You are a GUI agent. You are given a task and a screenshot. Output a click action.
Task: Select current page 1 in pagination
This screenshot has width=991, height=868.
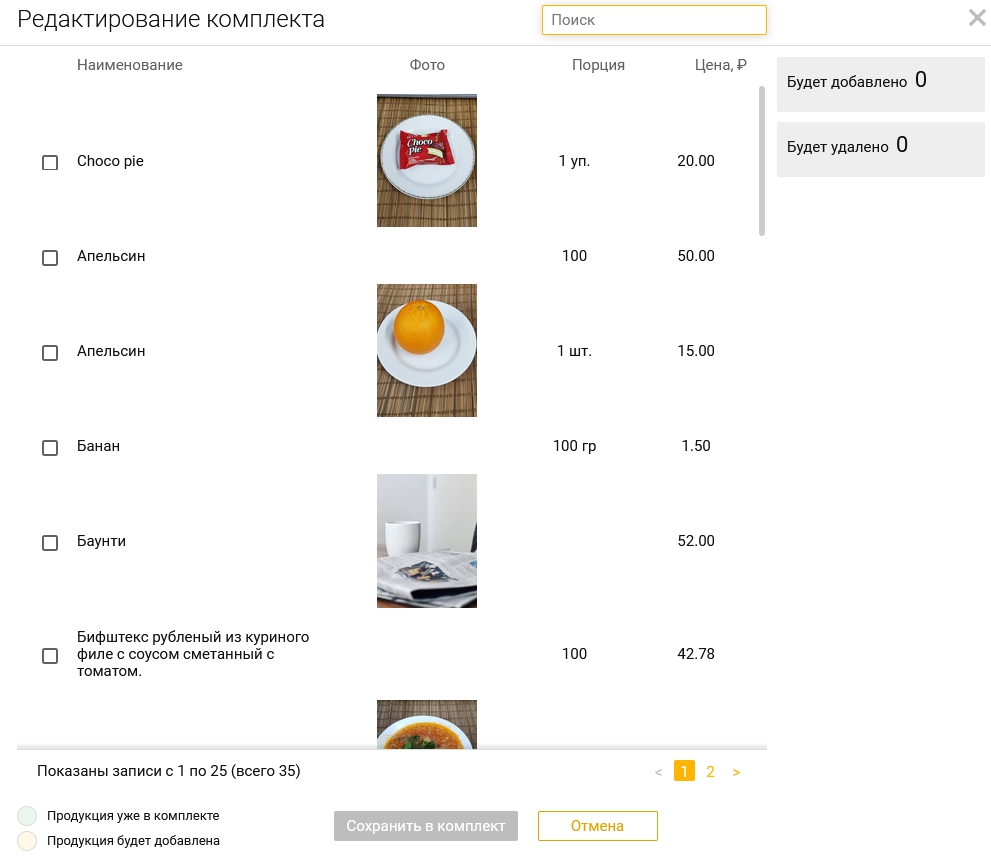coord(684,771)
